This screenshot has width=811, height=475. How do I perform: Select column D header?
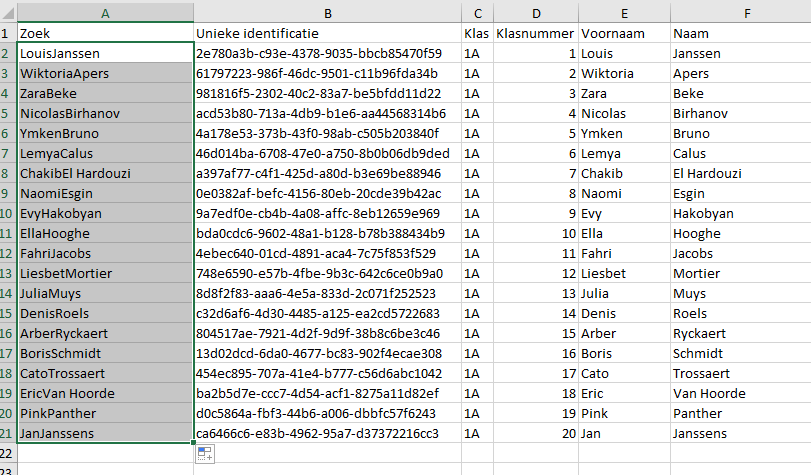(536, 13)
